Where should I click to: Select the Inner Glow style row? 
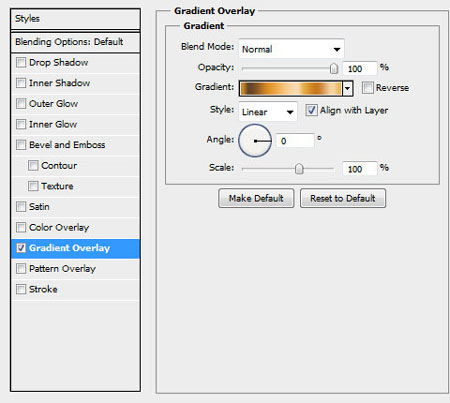[75, 124]
